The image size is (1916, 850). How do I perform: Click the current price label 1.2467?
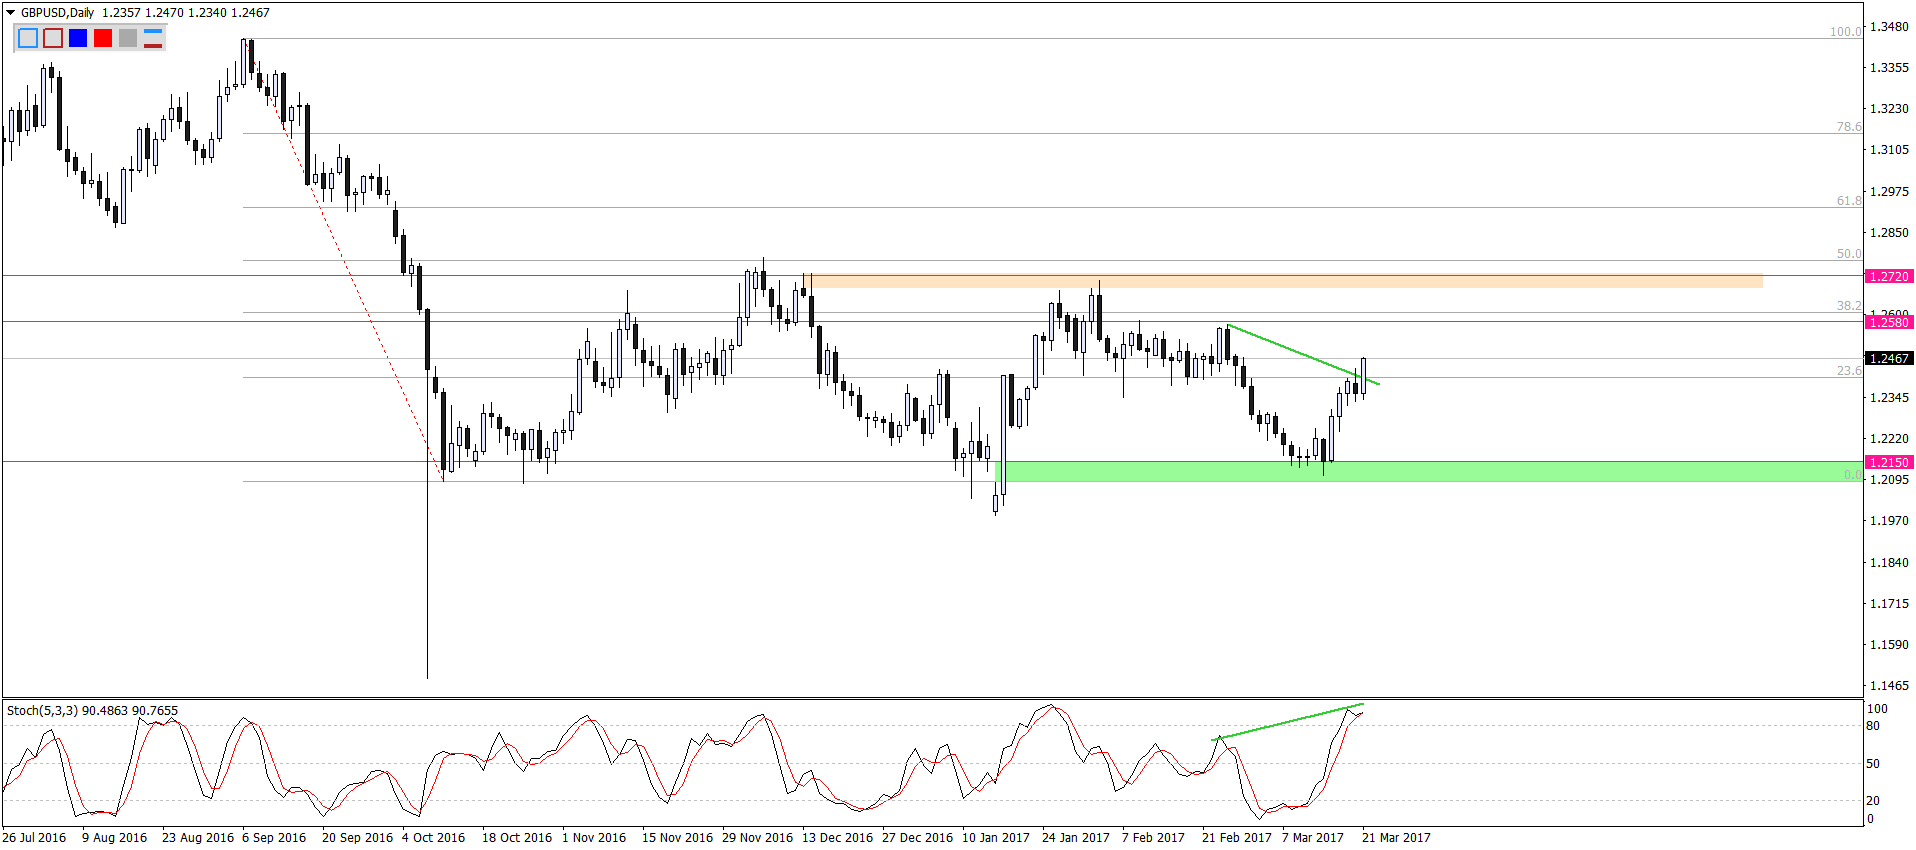[x=1889, y=358]
